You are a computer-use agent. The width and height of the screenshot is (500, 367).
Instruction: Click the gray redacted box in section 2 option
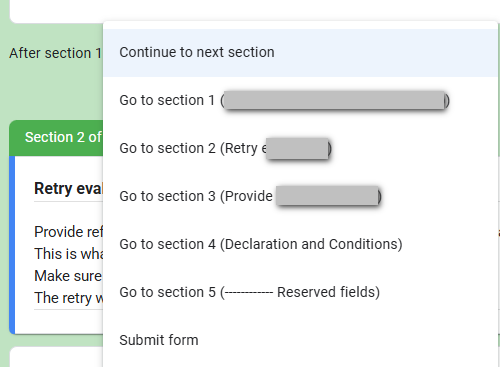[x=297, y=148]
